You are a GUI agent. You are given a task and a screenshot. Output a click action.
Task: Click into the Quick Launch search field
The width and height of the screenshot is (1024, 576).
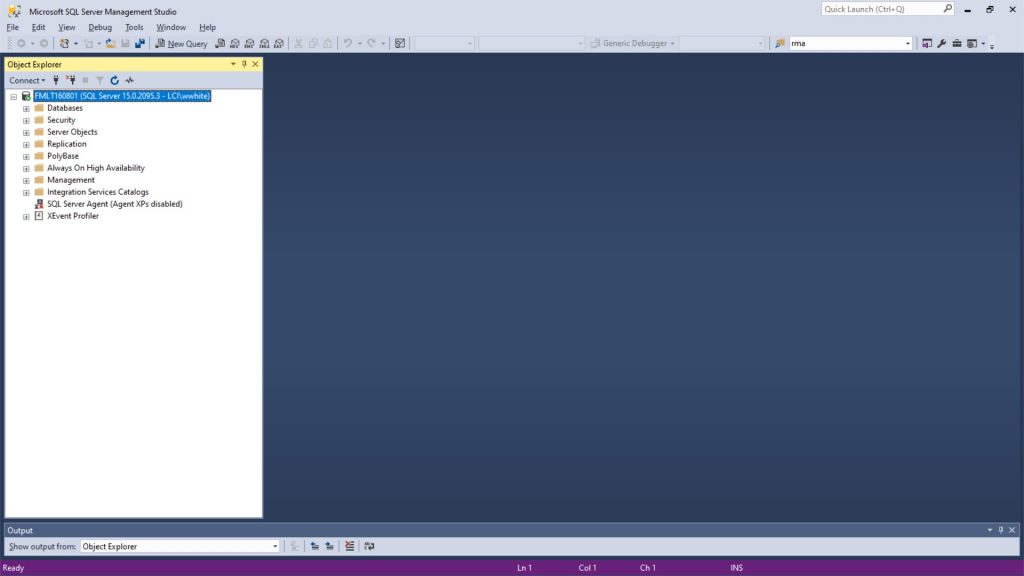pyautogui.click(x=880, y=9)
